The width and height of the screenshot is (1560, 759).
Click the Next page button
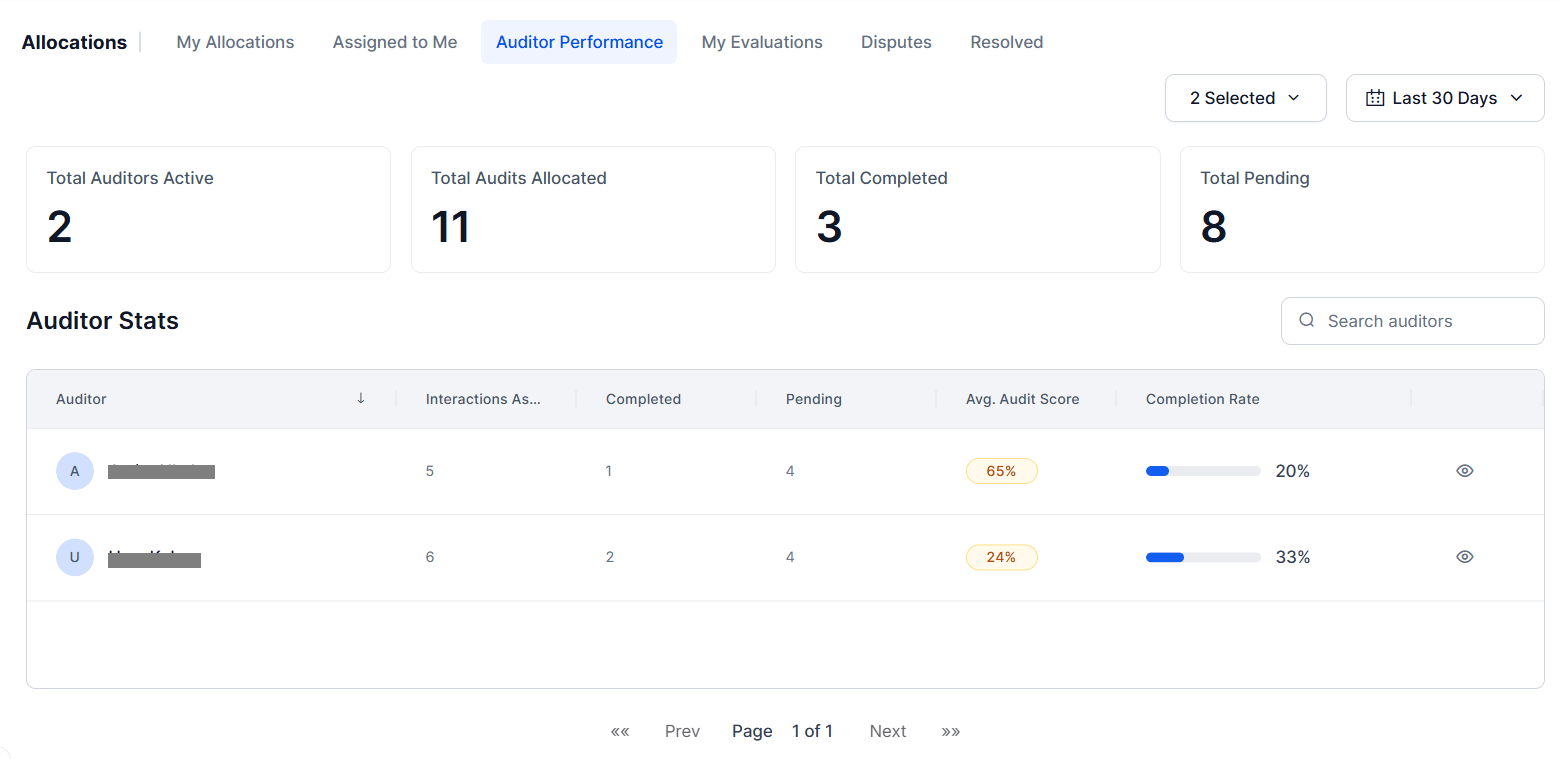[x=888, y=731]
